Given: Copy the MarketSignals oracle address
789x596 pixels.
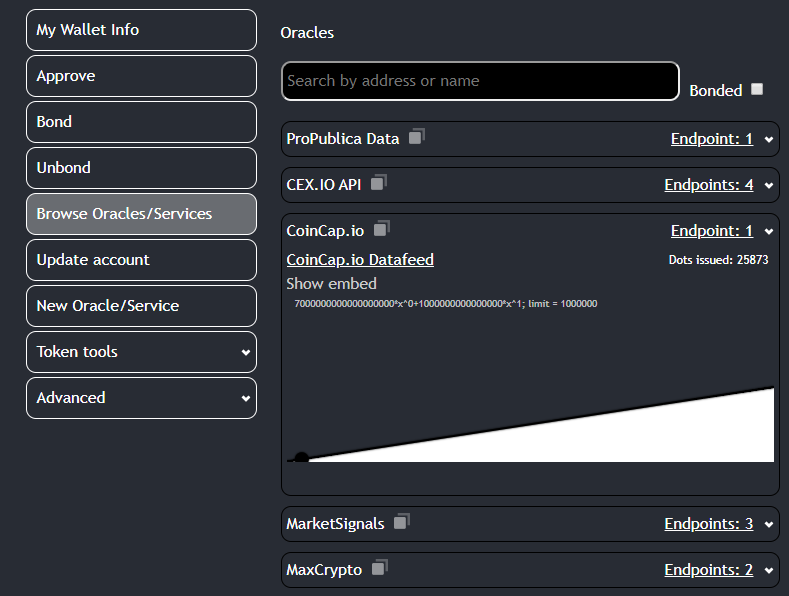Looking at the screenshot, I should (x=401, y=522).
